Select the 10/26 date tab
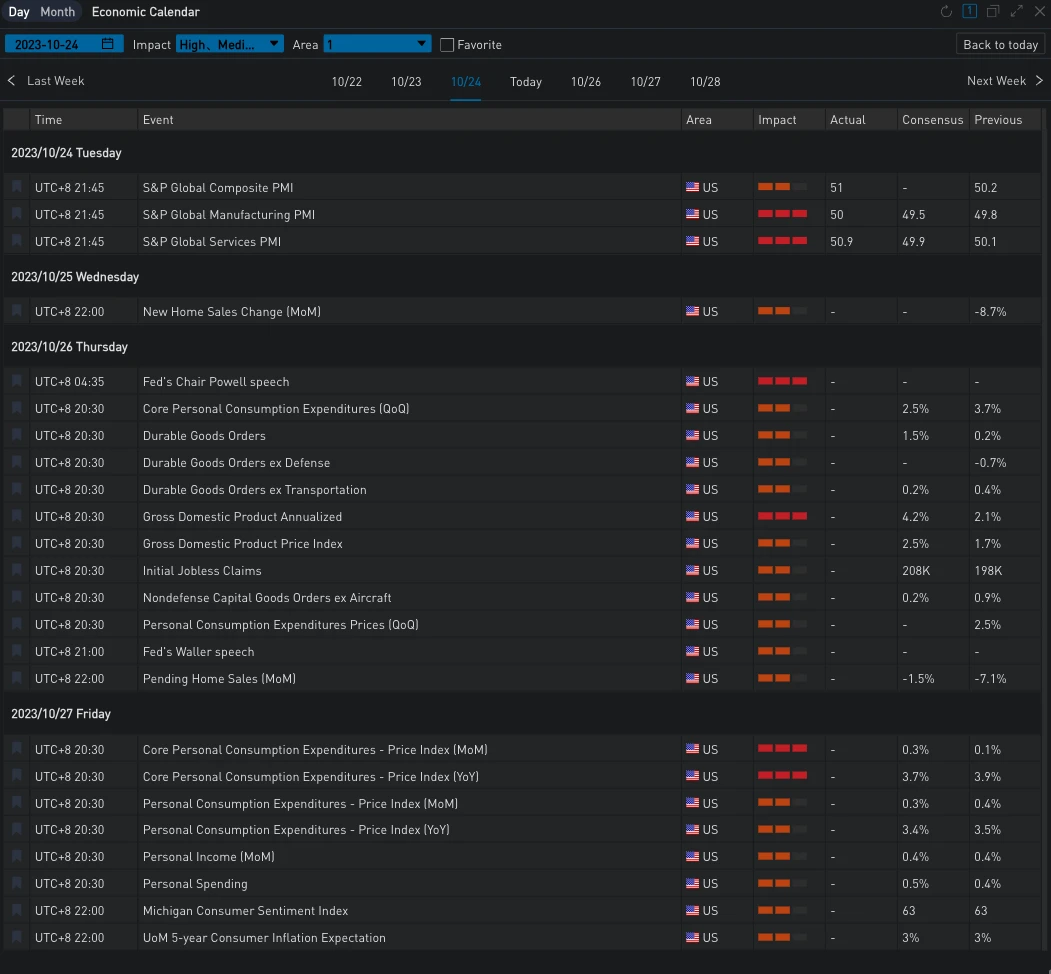 click(x=586, y=82)
